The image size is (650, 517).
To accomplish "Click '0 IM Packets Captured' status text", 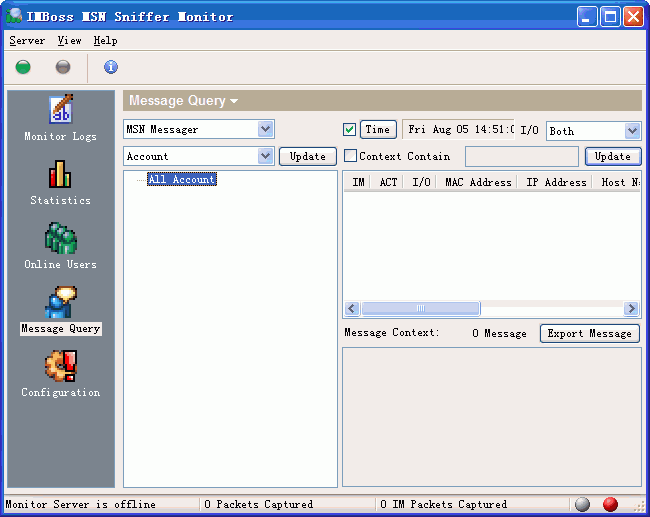I will pyautogui.click(x=443, y=504).
